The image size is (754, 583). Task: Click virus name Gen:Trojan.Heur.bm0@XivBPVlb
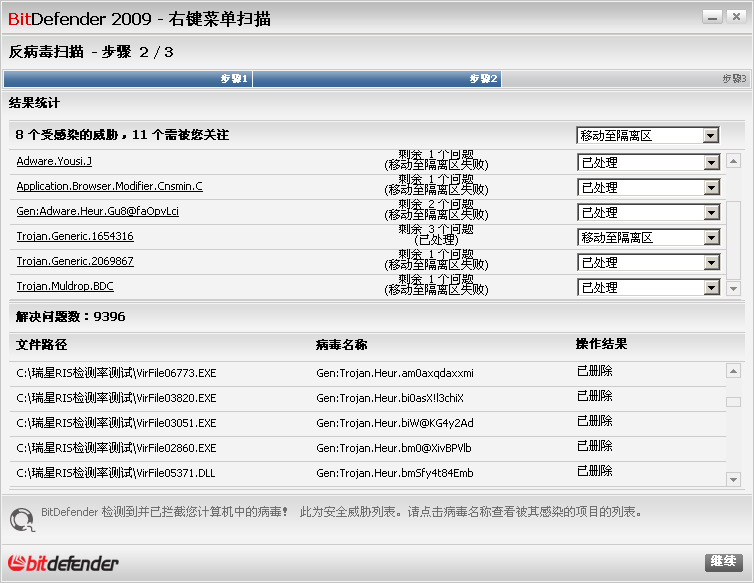pyautogui.click(x=394, y=448)
